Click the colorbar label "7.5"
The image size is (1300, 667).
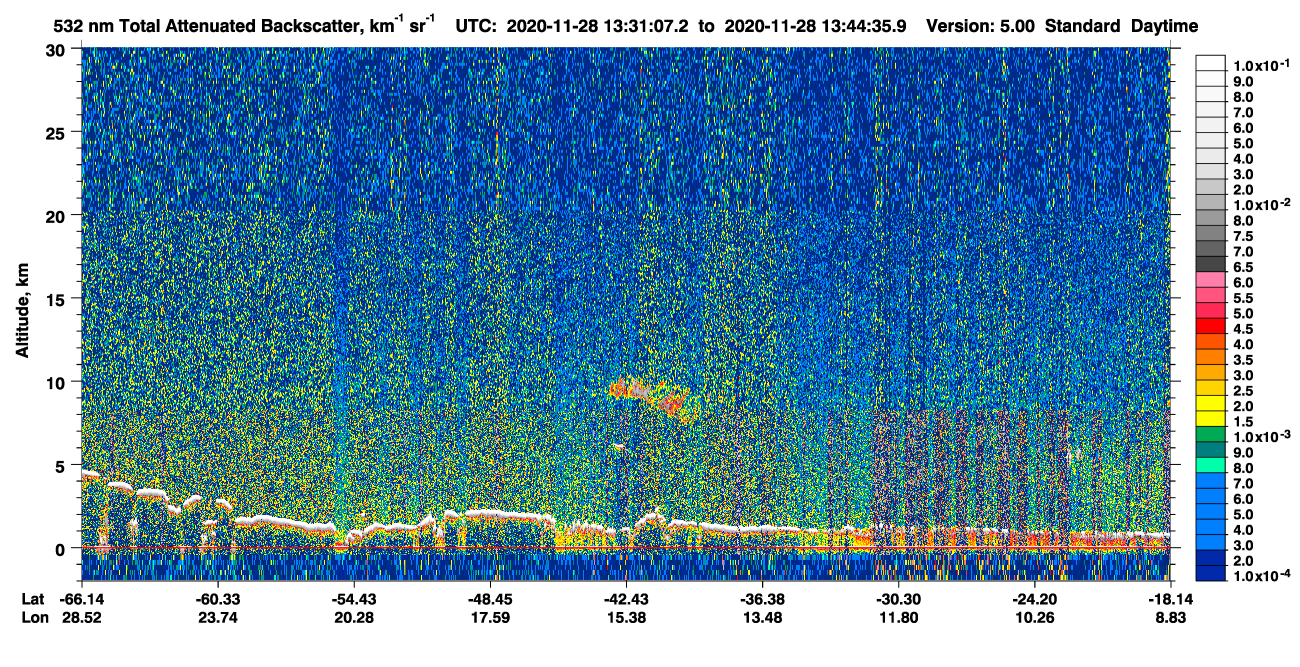click(x=1244, y=236)
